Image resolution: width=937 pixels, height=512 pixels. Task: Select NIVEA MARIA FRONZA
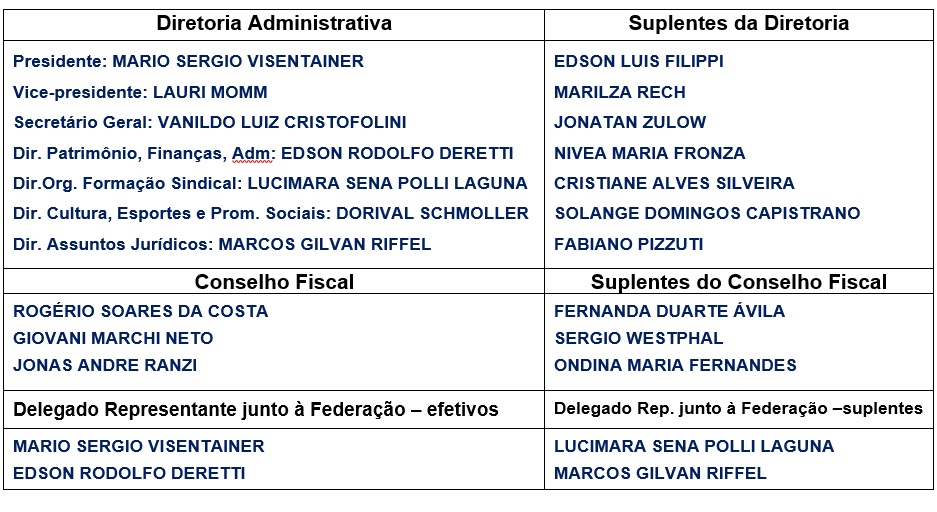pos(650,153)
